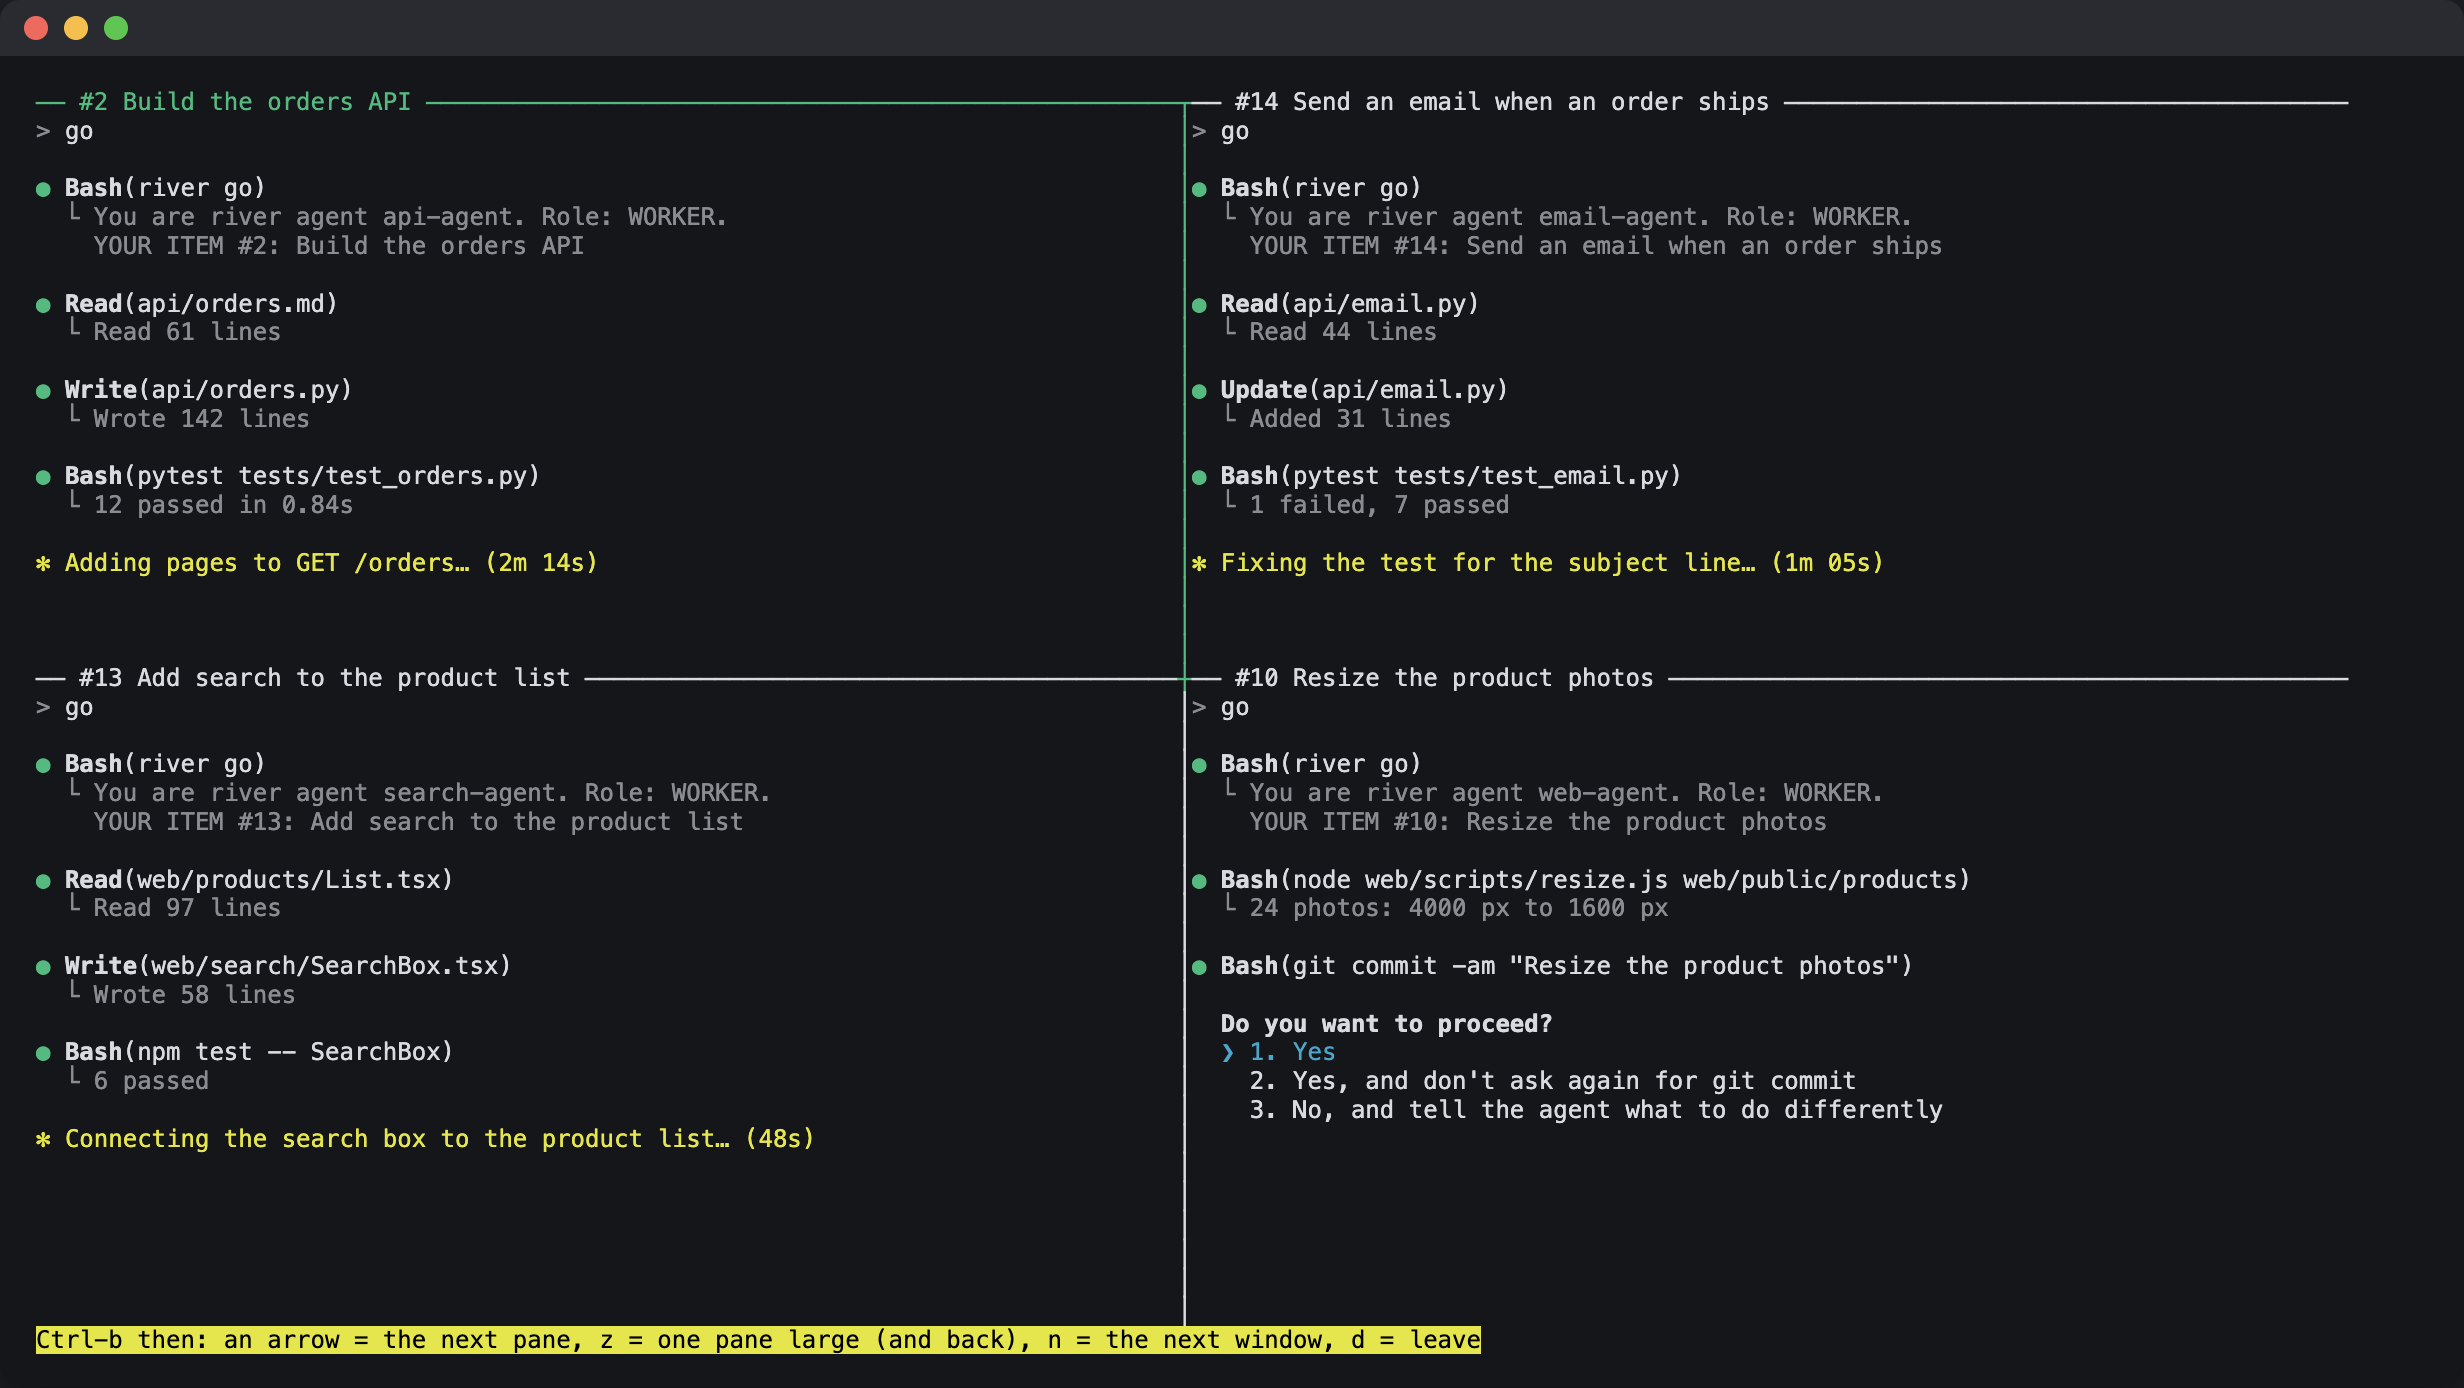The height and width of the screenshot is (1388, 2464).
Task: Click the green bullet beside Update(api/email.py)
Action: pyautogui.click(x=1199, y=391)
